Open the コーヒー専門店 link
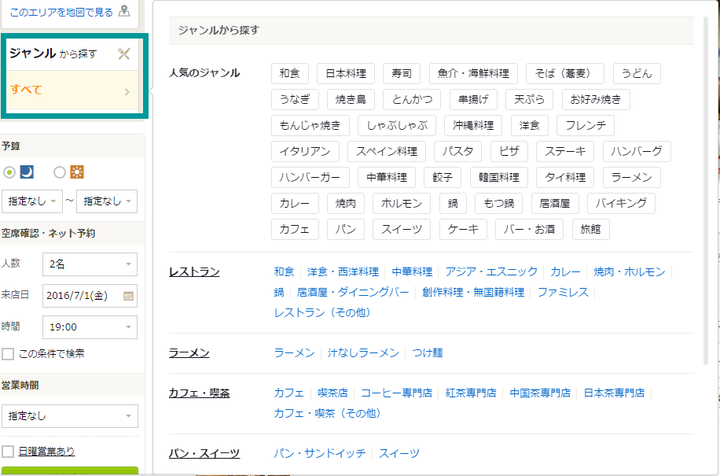The height and width of the screenshot is (476, 720). 397,393
